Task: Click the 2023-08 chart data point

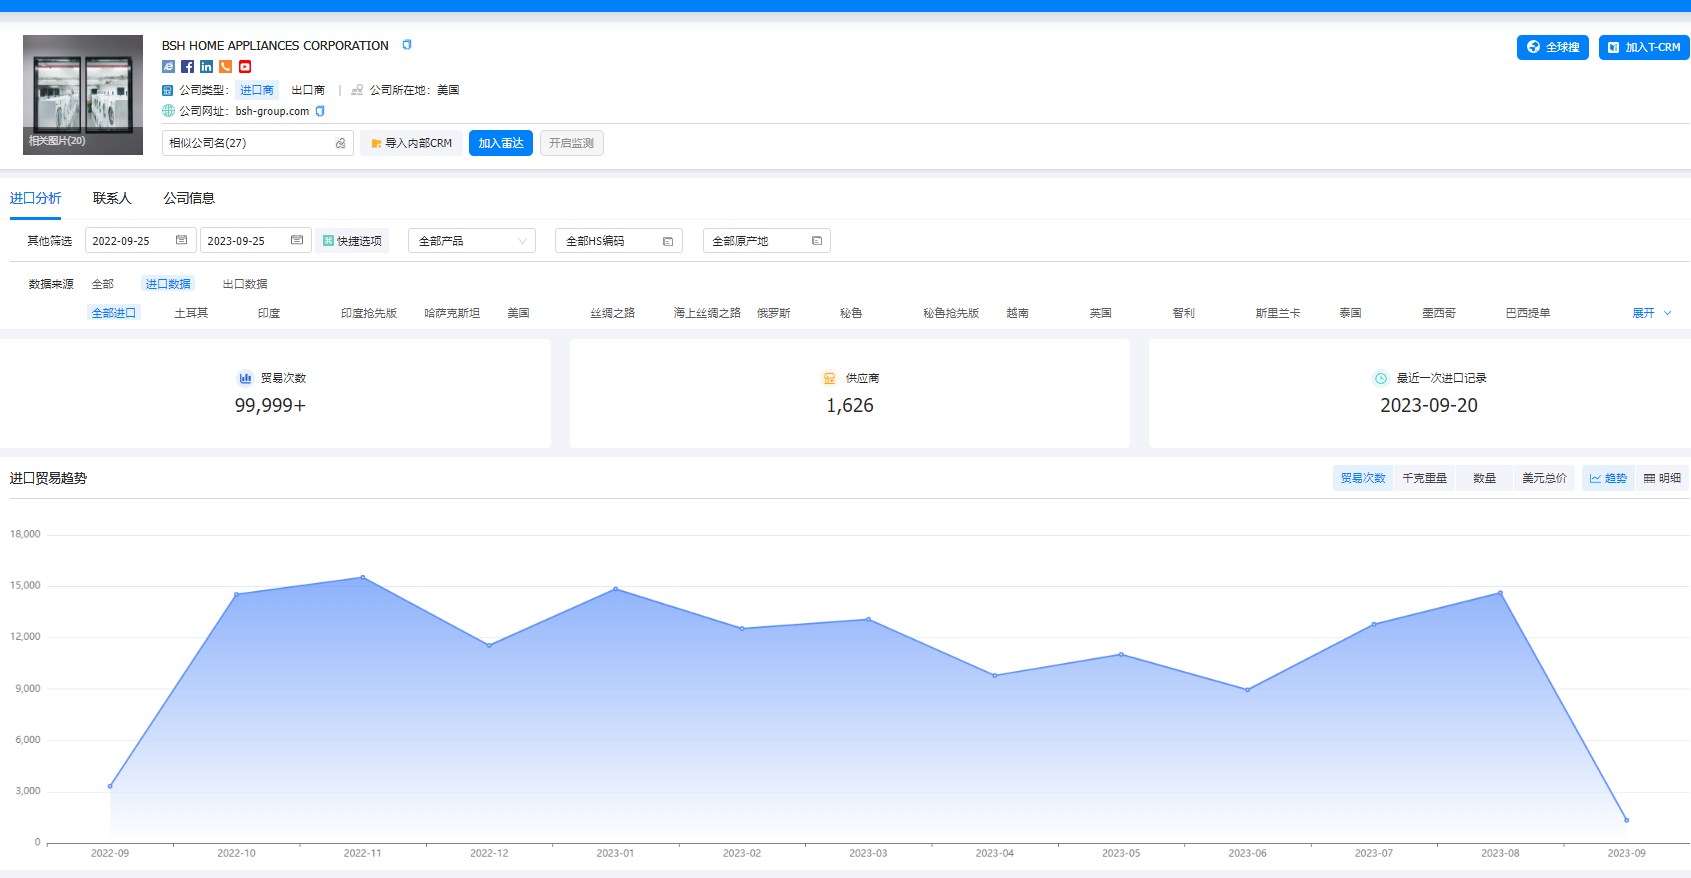Action: (x=1500, y=593)
